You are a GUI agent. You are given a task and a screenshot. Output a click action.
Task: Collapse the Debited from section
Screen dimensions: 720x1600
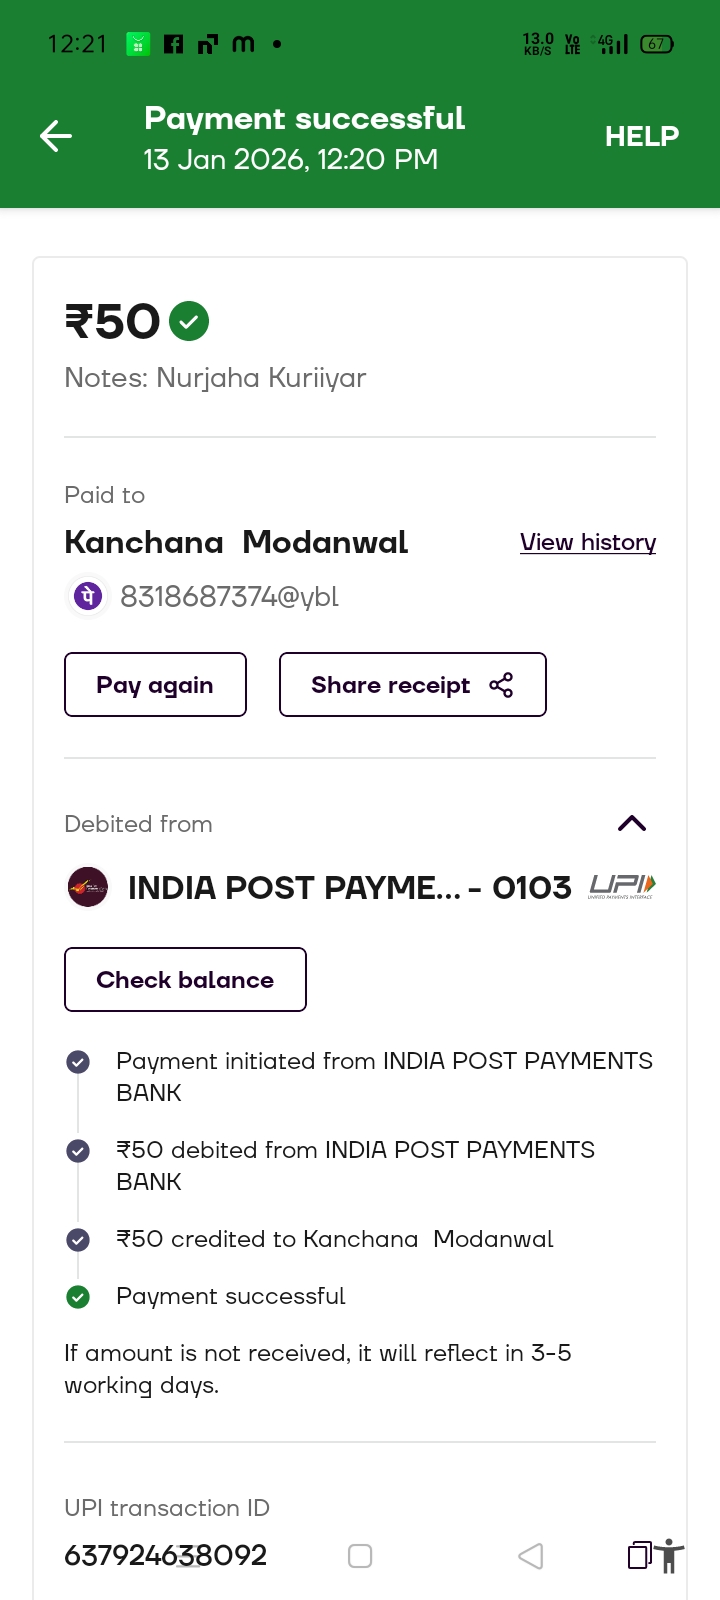[632, 823]
